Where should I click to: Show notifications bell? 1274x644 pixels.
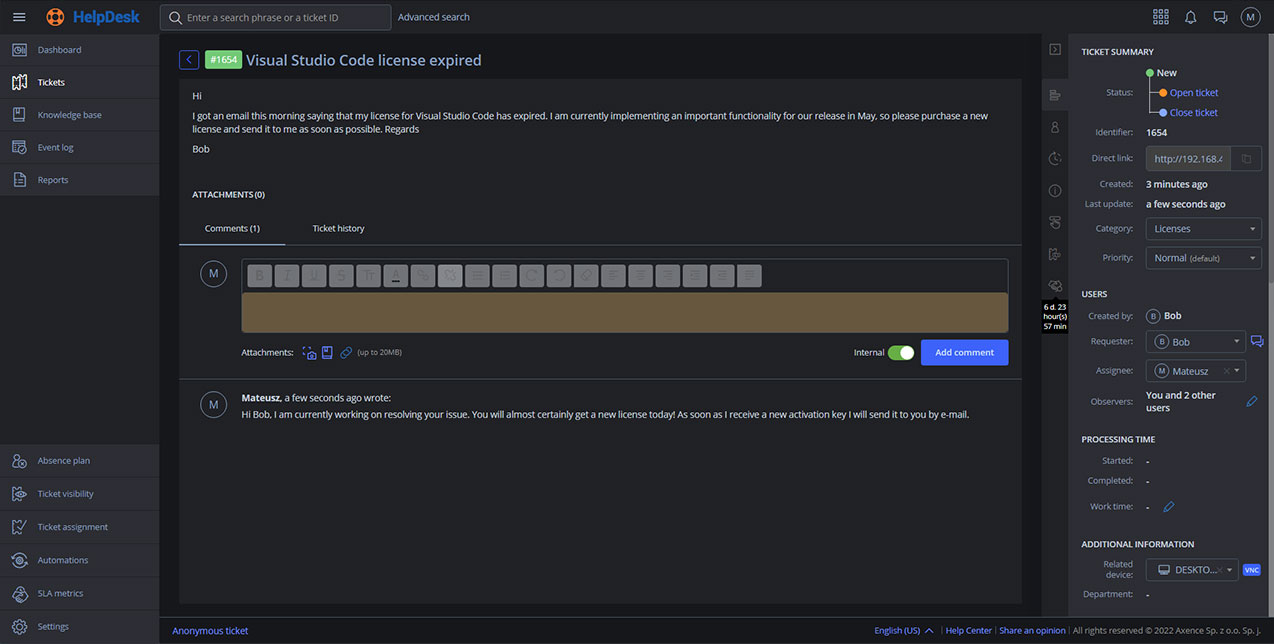pyautogui.click(x=1191, y=17)
